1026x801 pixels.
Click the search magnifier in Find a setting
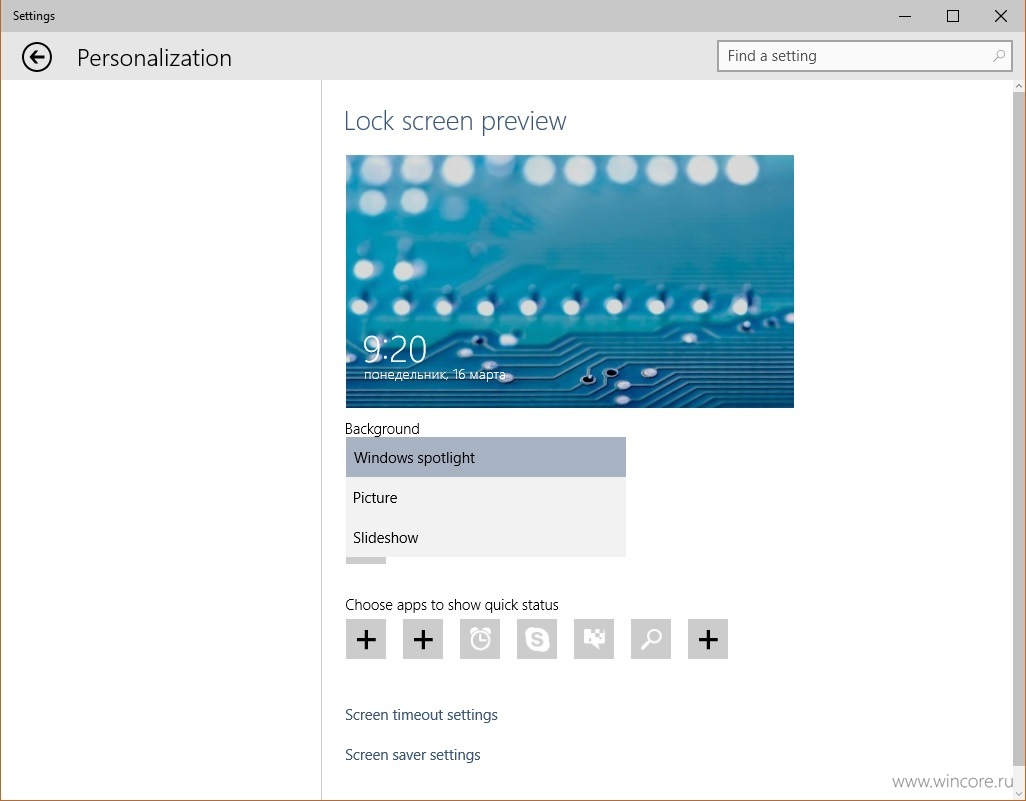999,56
